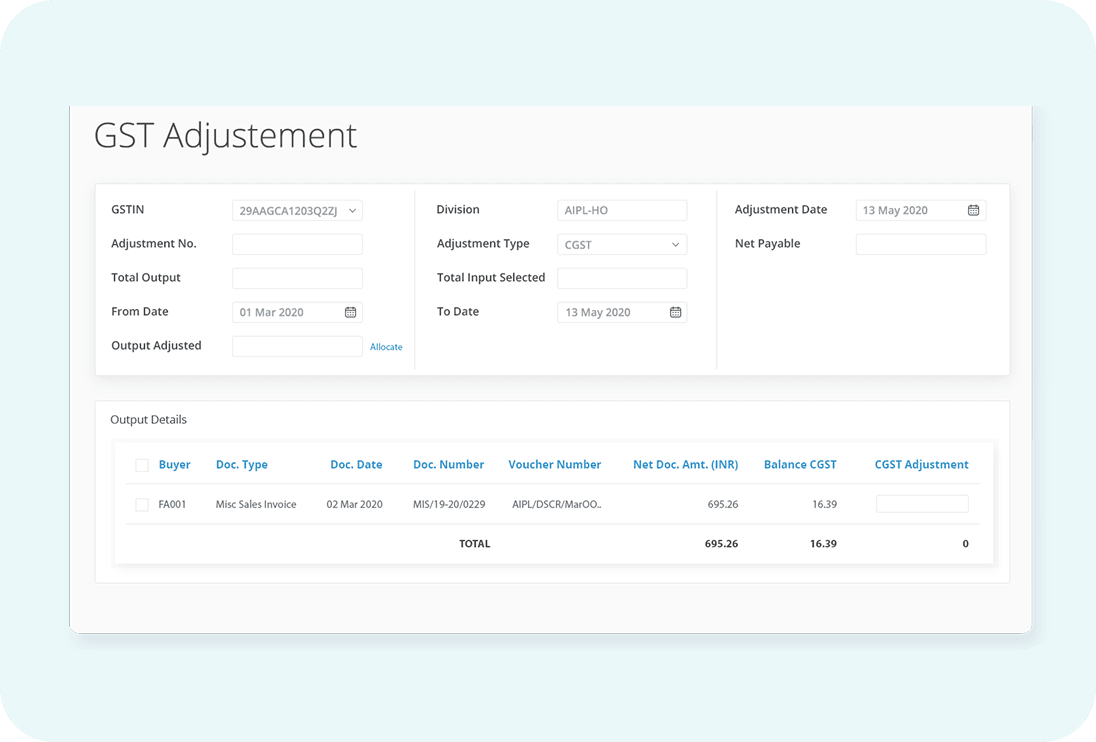Click the Balance CGST column header
Image resolution: width=1096 pixels, height=742 pixels.
tap(800, 465)
